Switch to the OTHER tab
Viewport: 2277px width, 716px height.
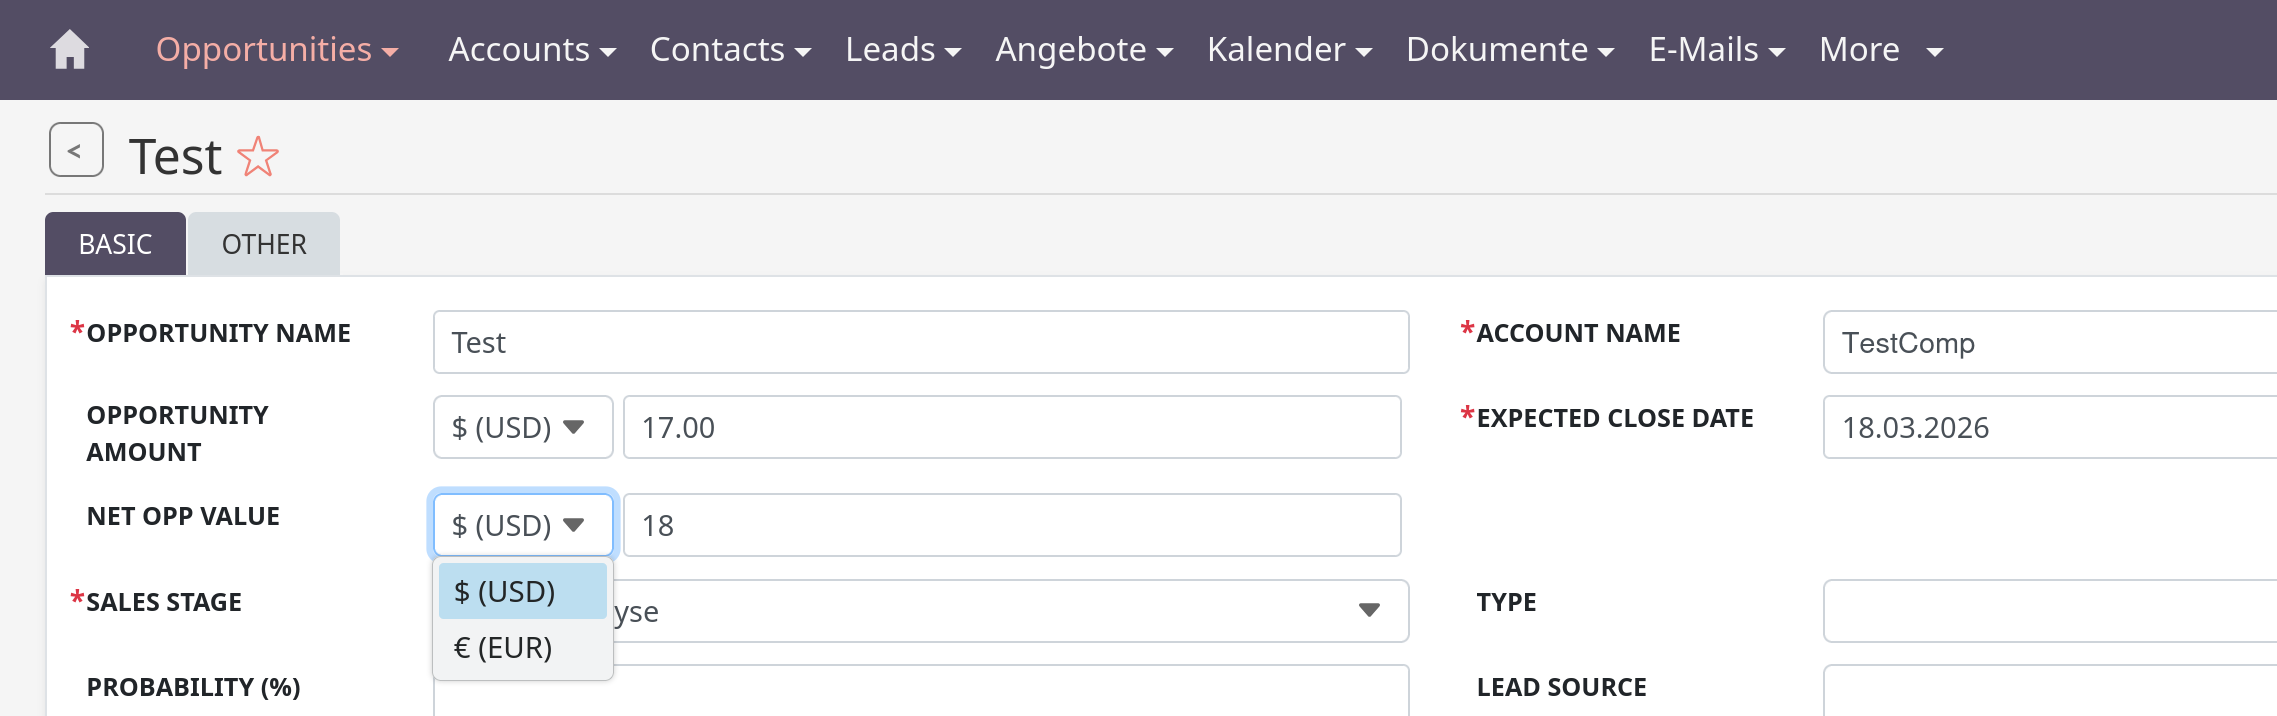[264, 244]
